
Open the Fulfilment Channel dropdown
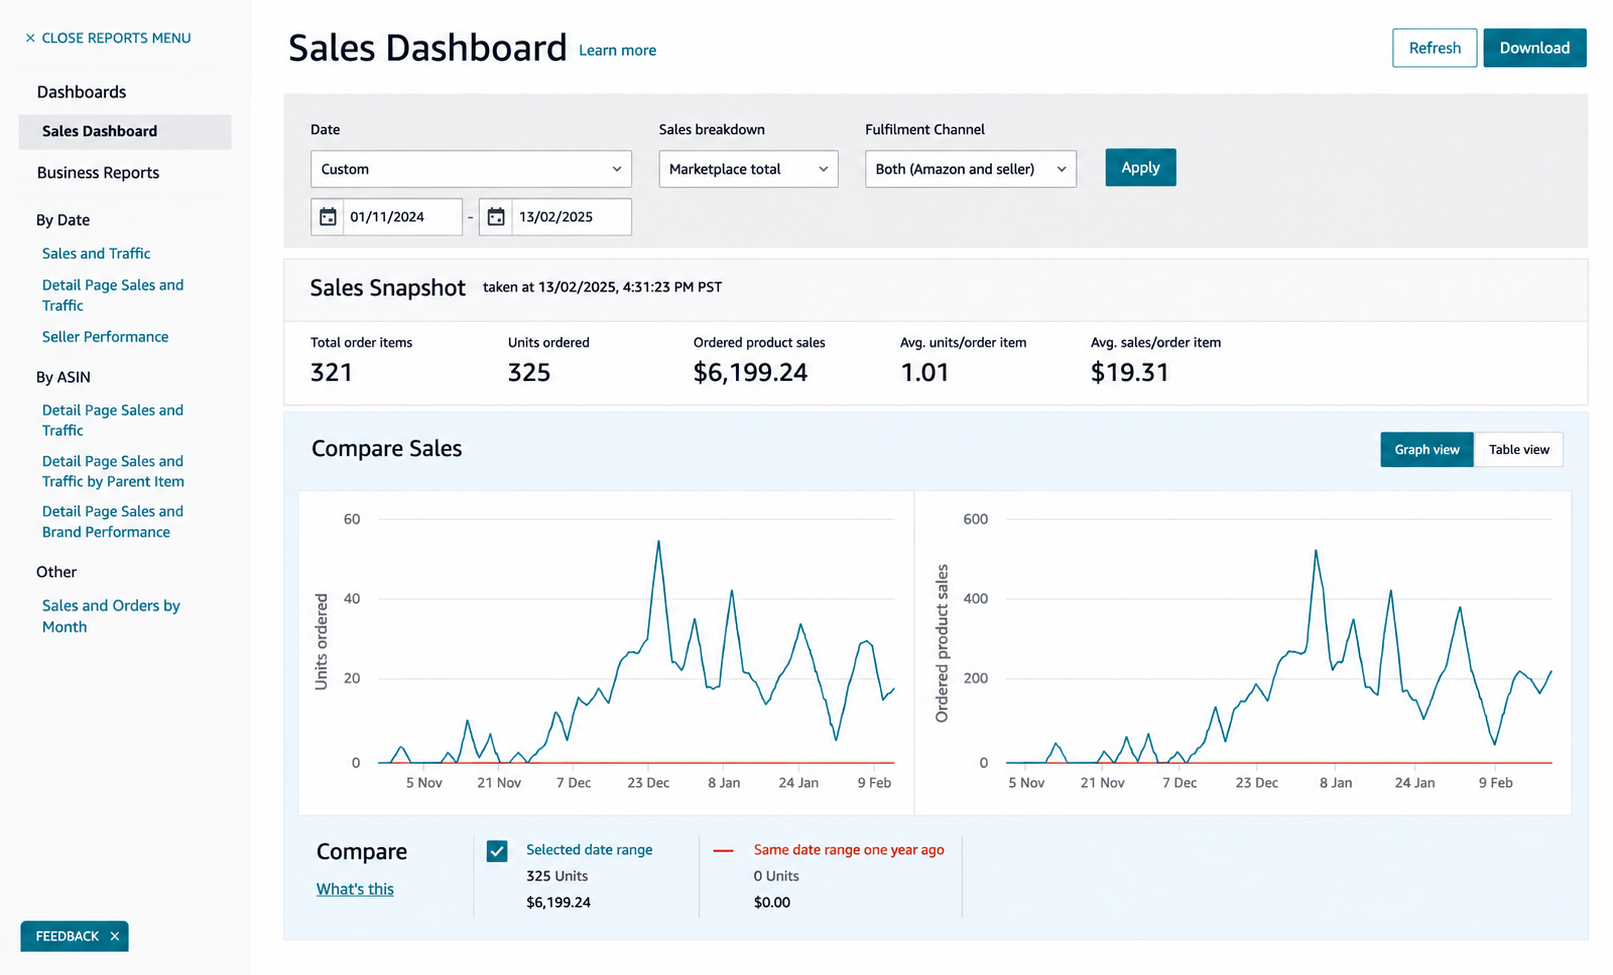971,169
